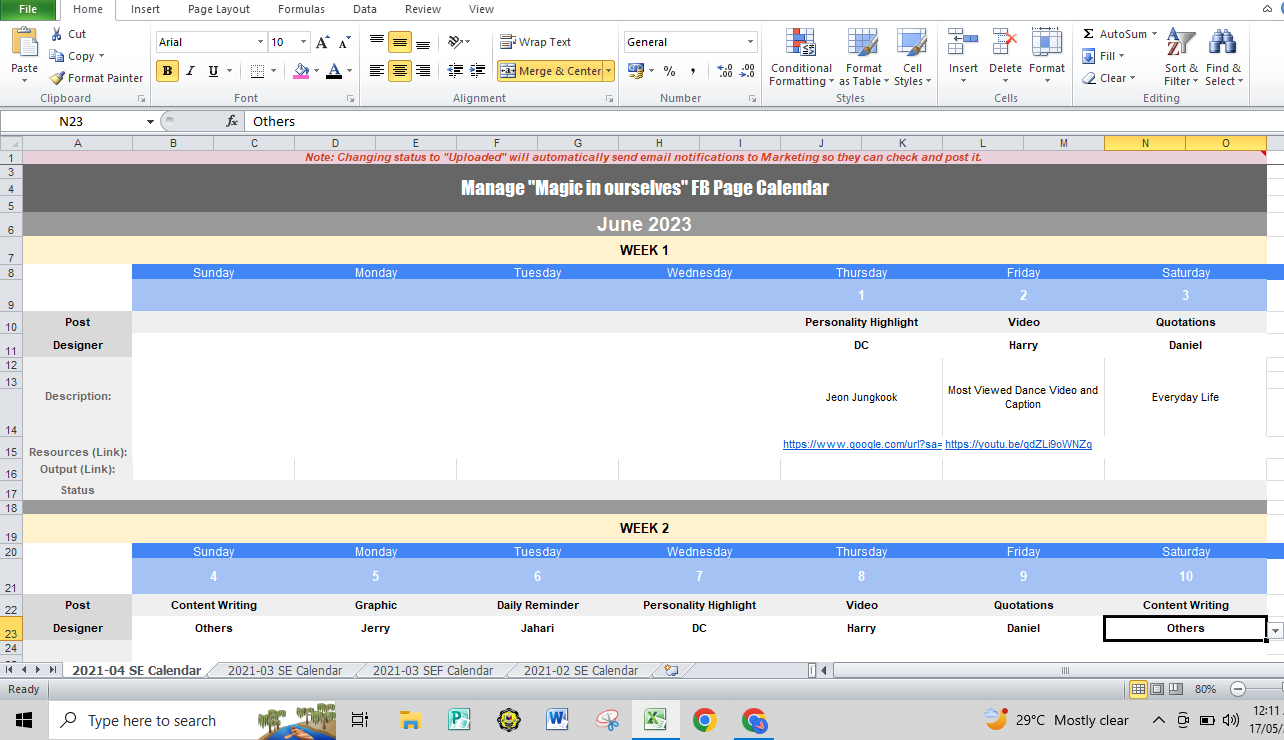1284x740 pixels.
Task: Open the google.com resource link
Action: [x=862, y=444]
